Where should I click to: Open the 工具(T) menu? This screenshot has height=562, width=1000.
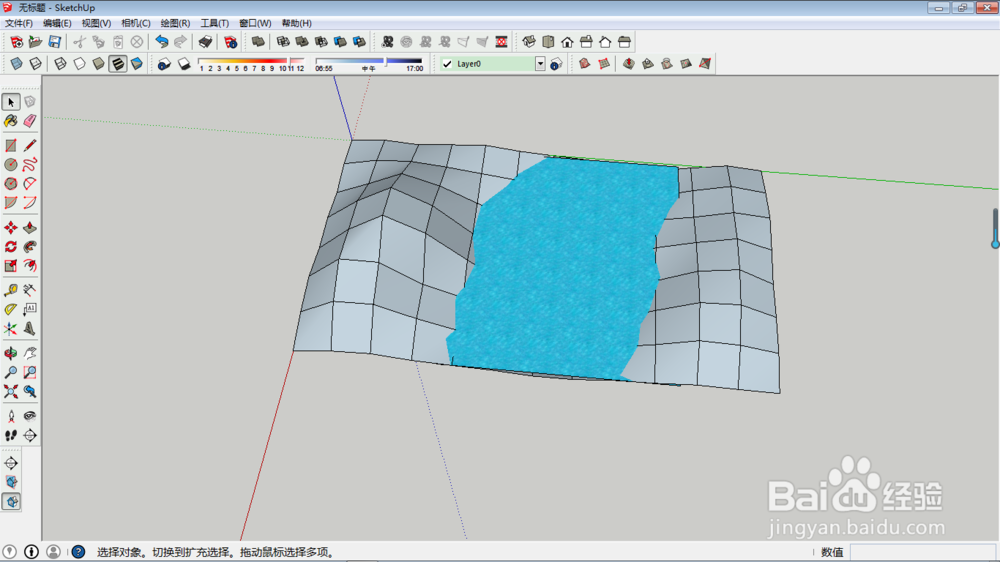coord(215,23)
